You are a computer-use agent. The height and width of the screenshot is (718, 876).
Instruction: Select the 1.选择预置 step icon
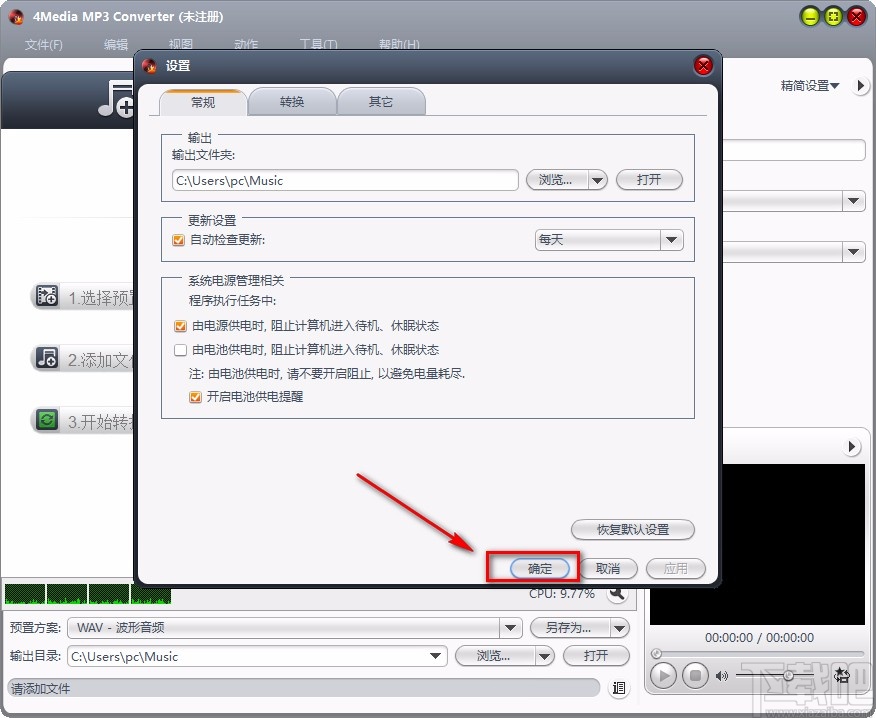point(46,295)
